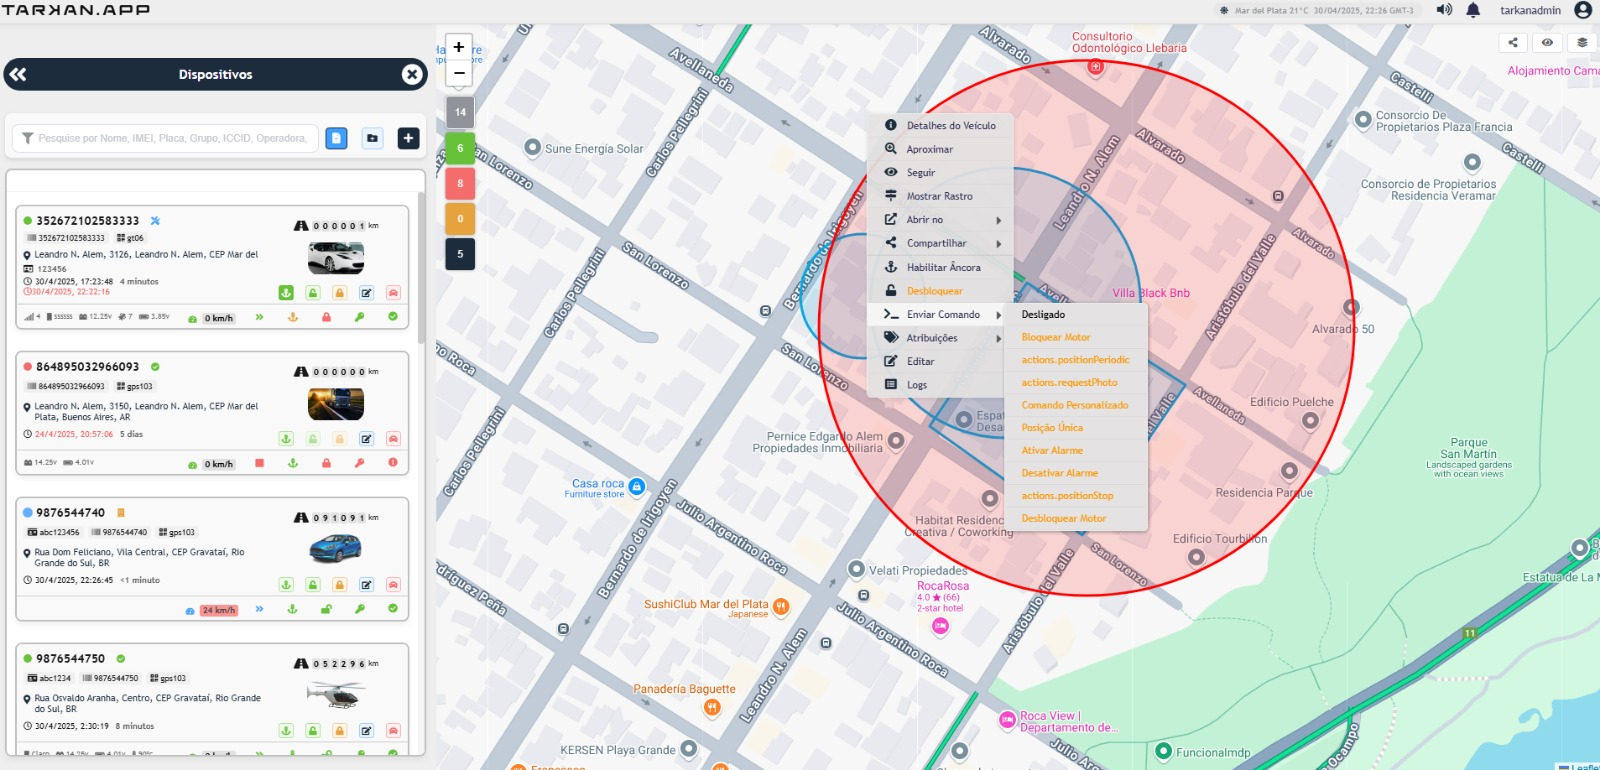Toggle the sound speaker icon in header
Image resolution: width=1600 pixels, height=770 pixels.
[x=1444, y=10]
